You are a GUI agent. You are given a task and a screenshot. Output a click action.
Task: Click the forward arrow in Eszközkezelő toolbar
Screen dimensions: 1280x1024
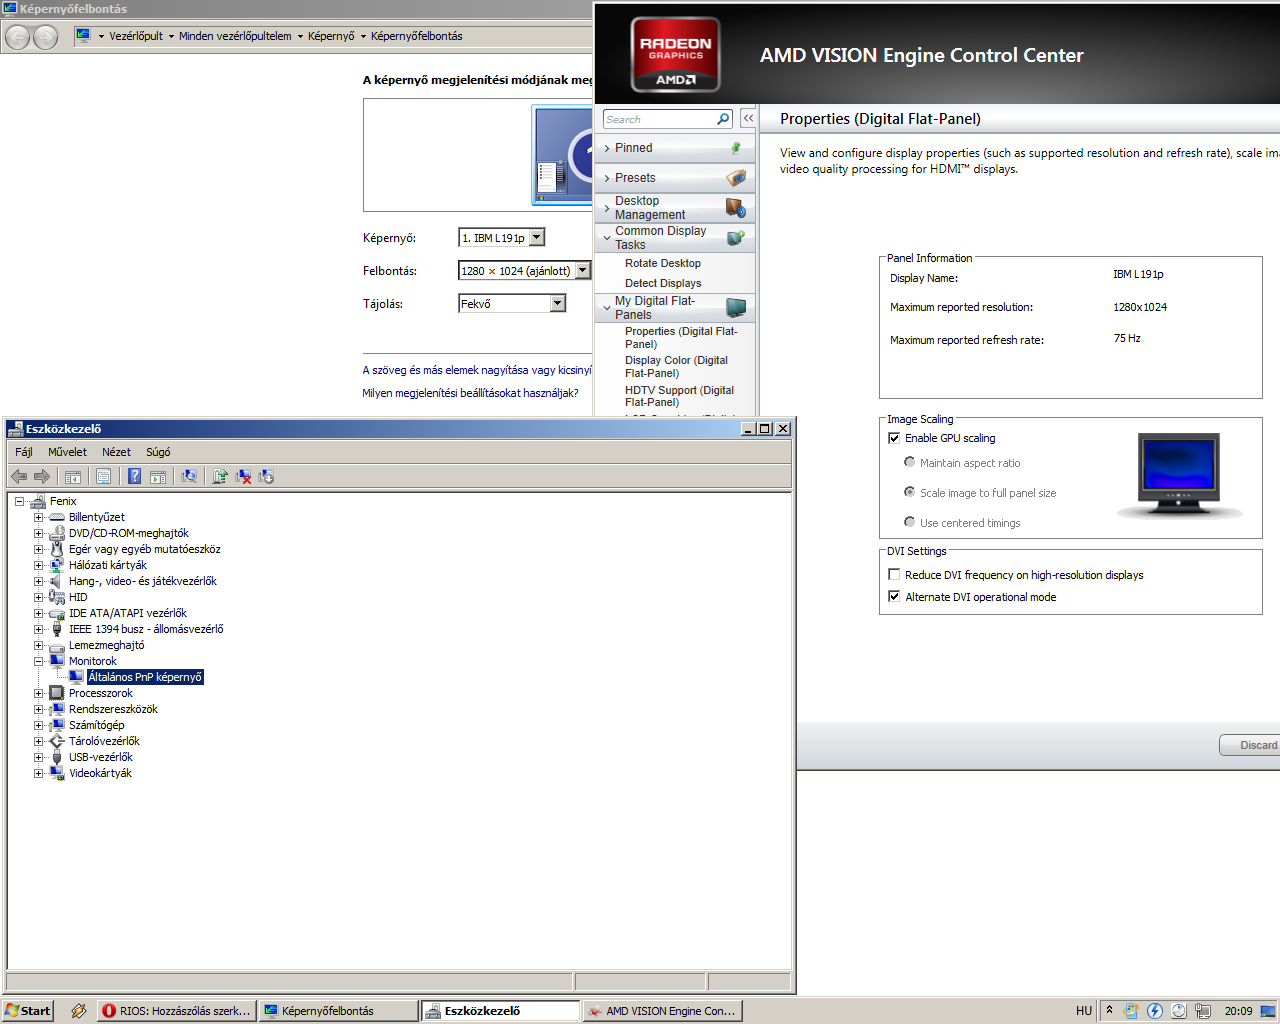point(42,477)
